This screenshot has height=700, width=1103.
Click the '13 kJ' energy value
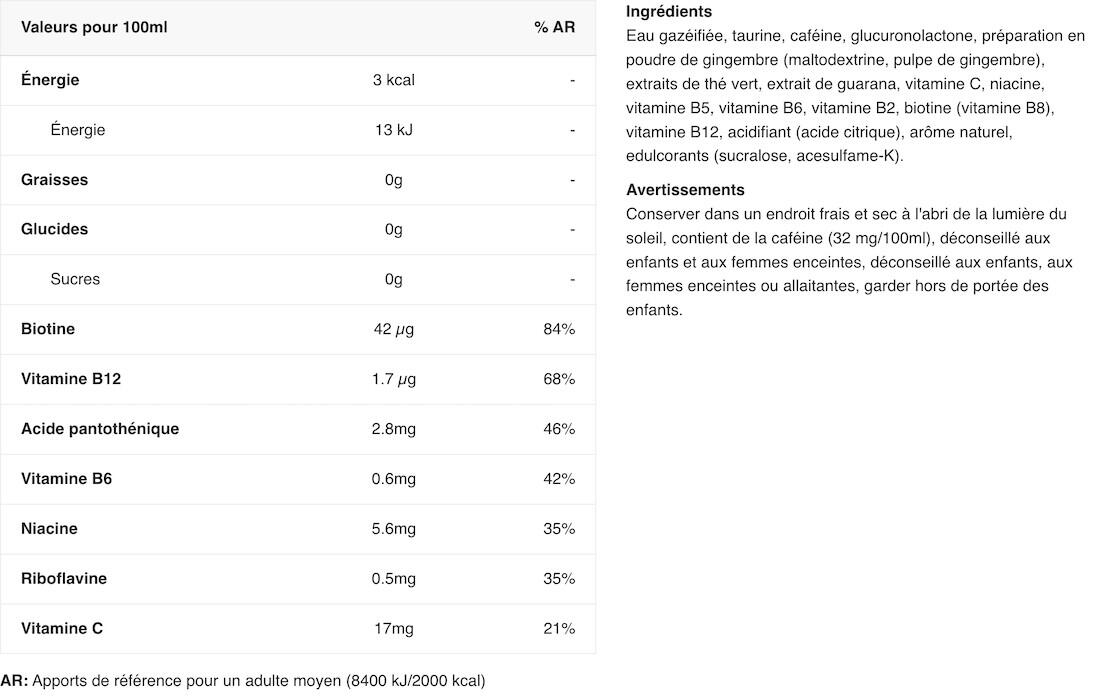[394, 130]
